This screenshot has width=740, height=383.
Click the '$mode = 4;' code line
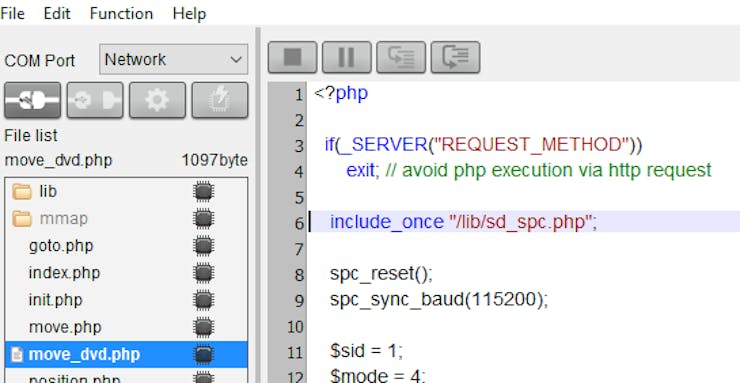[378, 376]
